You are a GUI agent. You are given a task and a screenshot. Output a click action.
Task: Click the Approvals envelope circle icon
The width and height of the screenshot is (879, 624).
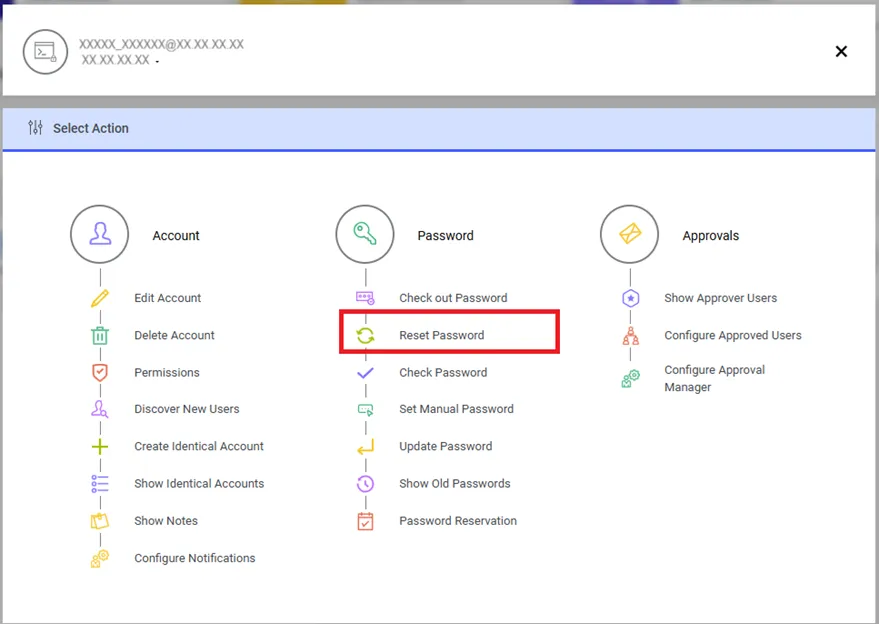pyautogui.click(x=630, y=234)
